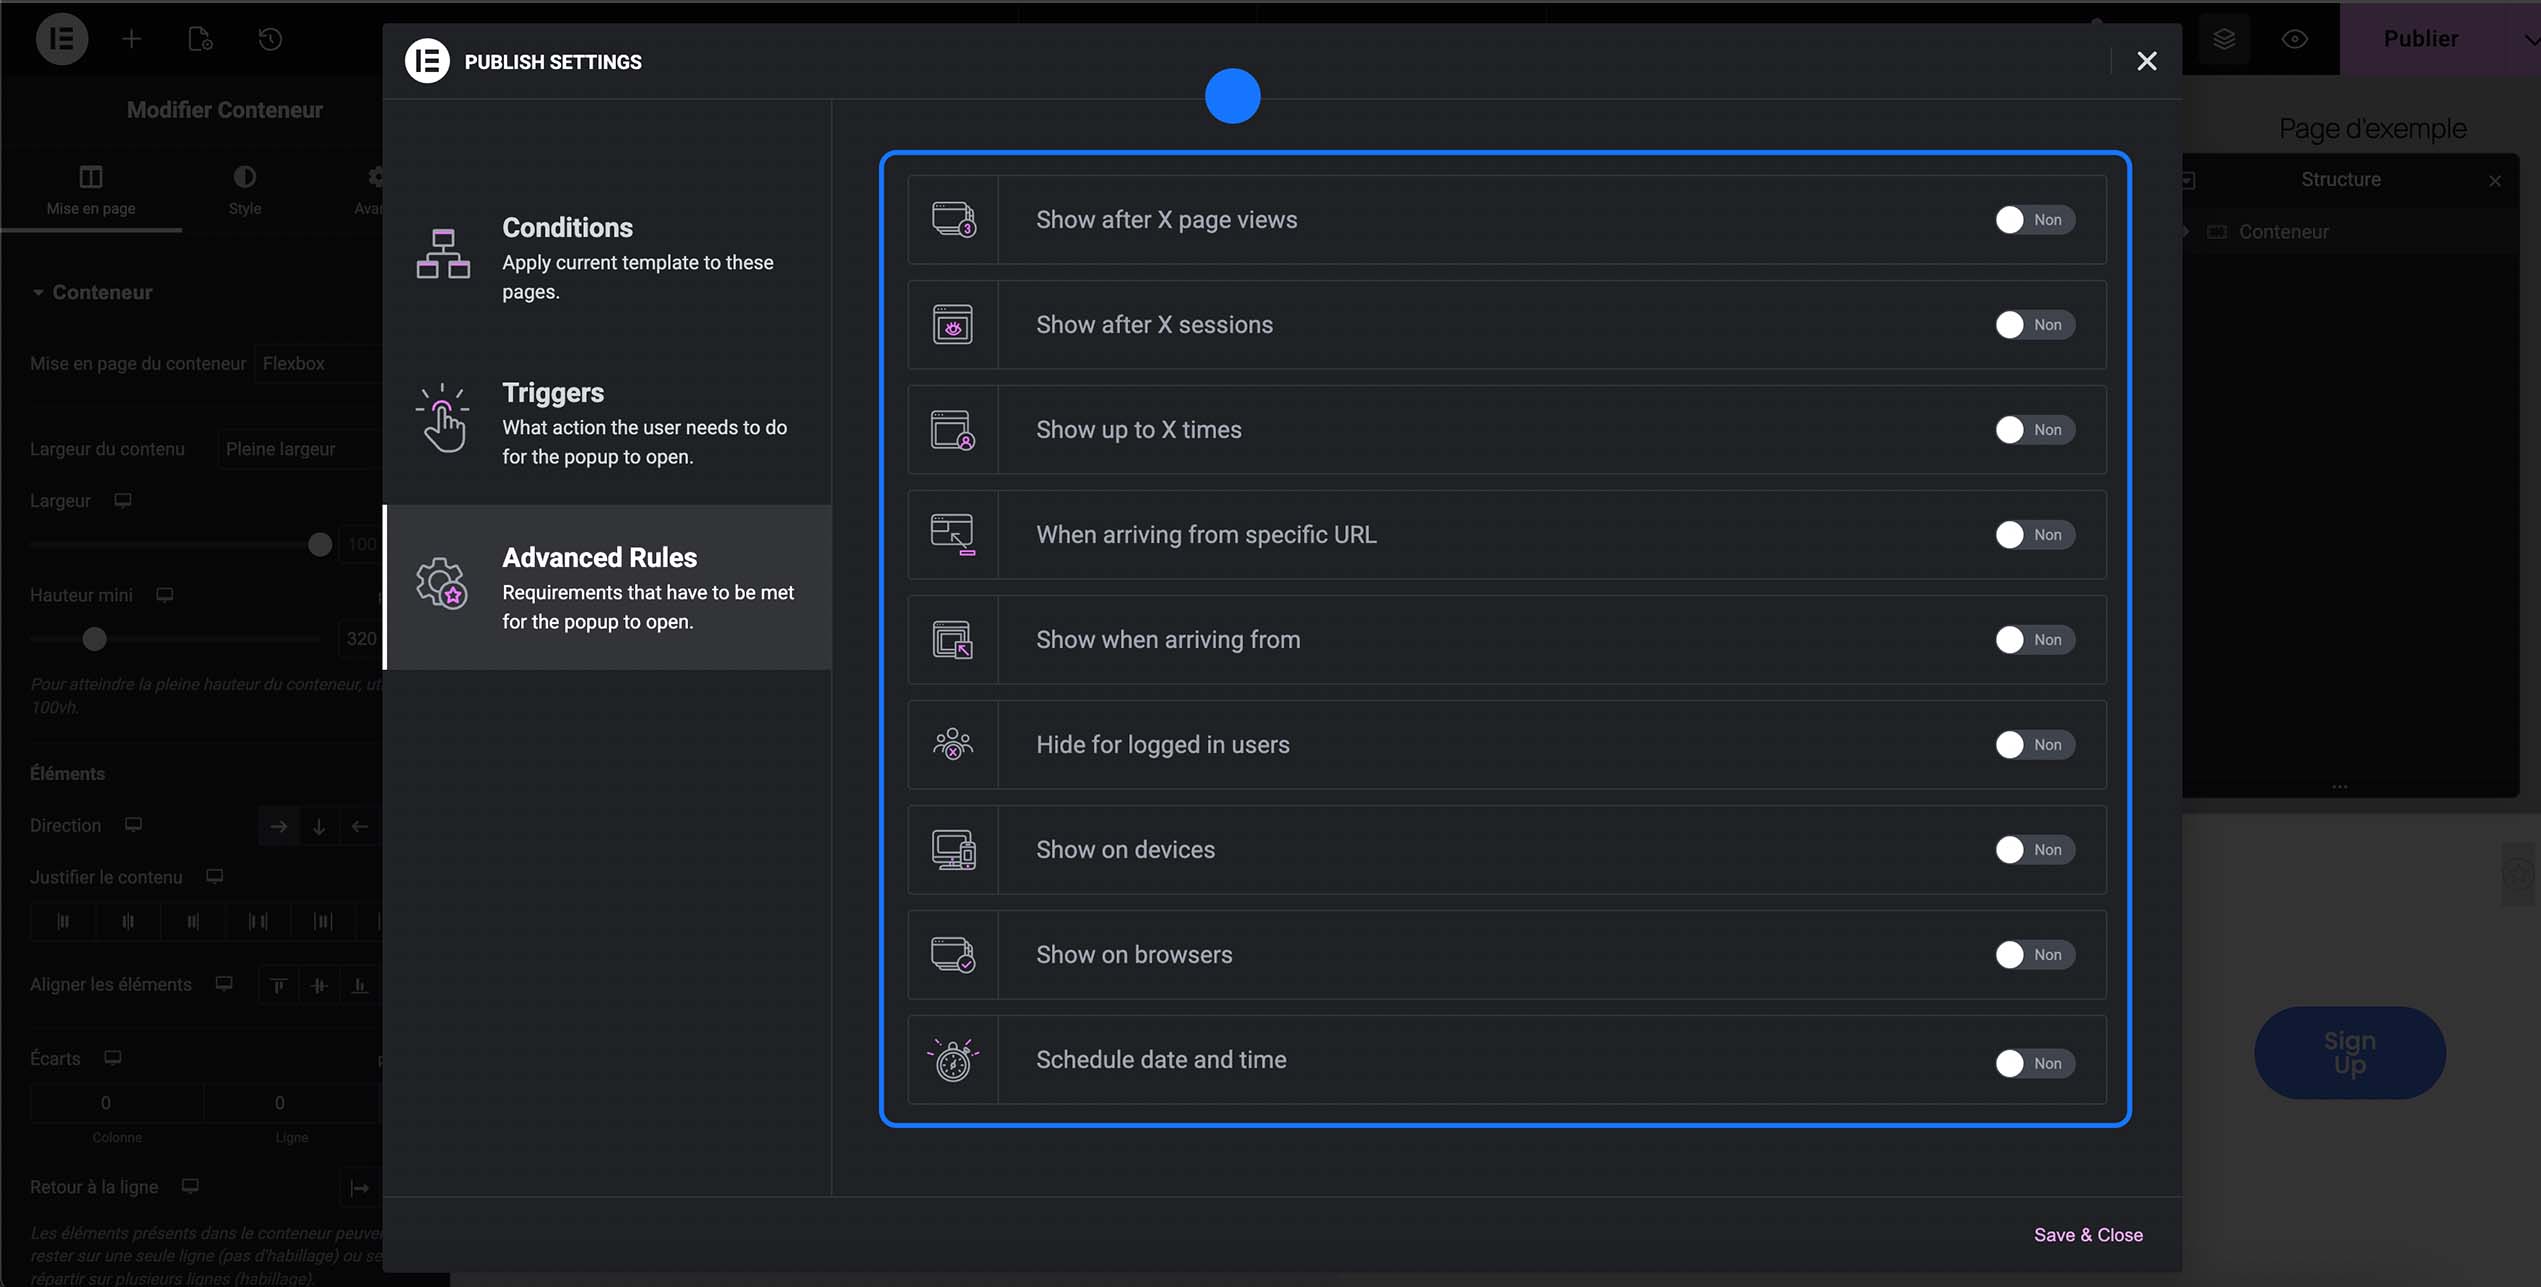The width and height of the screenshot is (2541, 1287).
Task: Collapse the Conteneur section triangle
Action: pyautogui.click(x=38, y=293)
